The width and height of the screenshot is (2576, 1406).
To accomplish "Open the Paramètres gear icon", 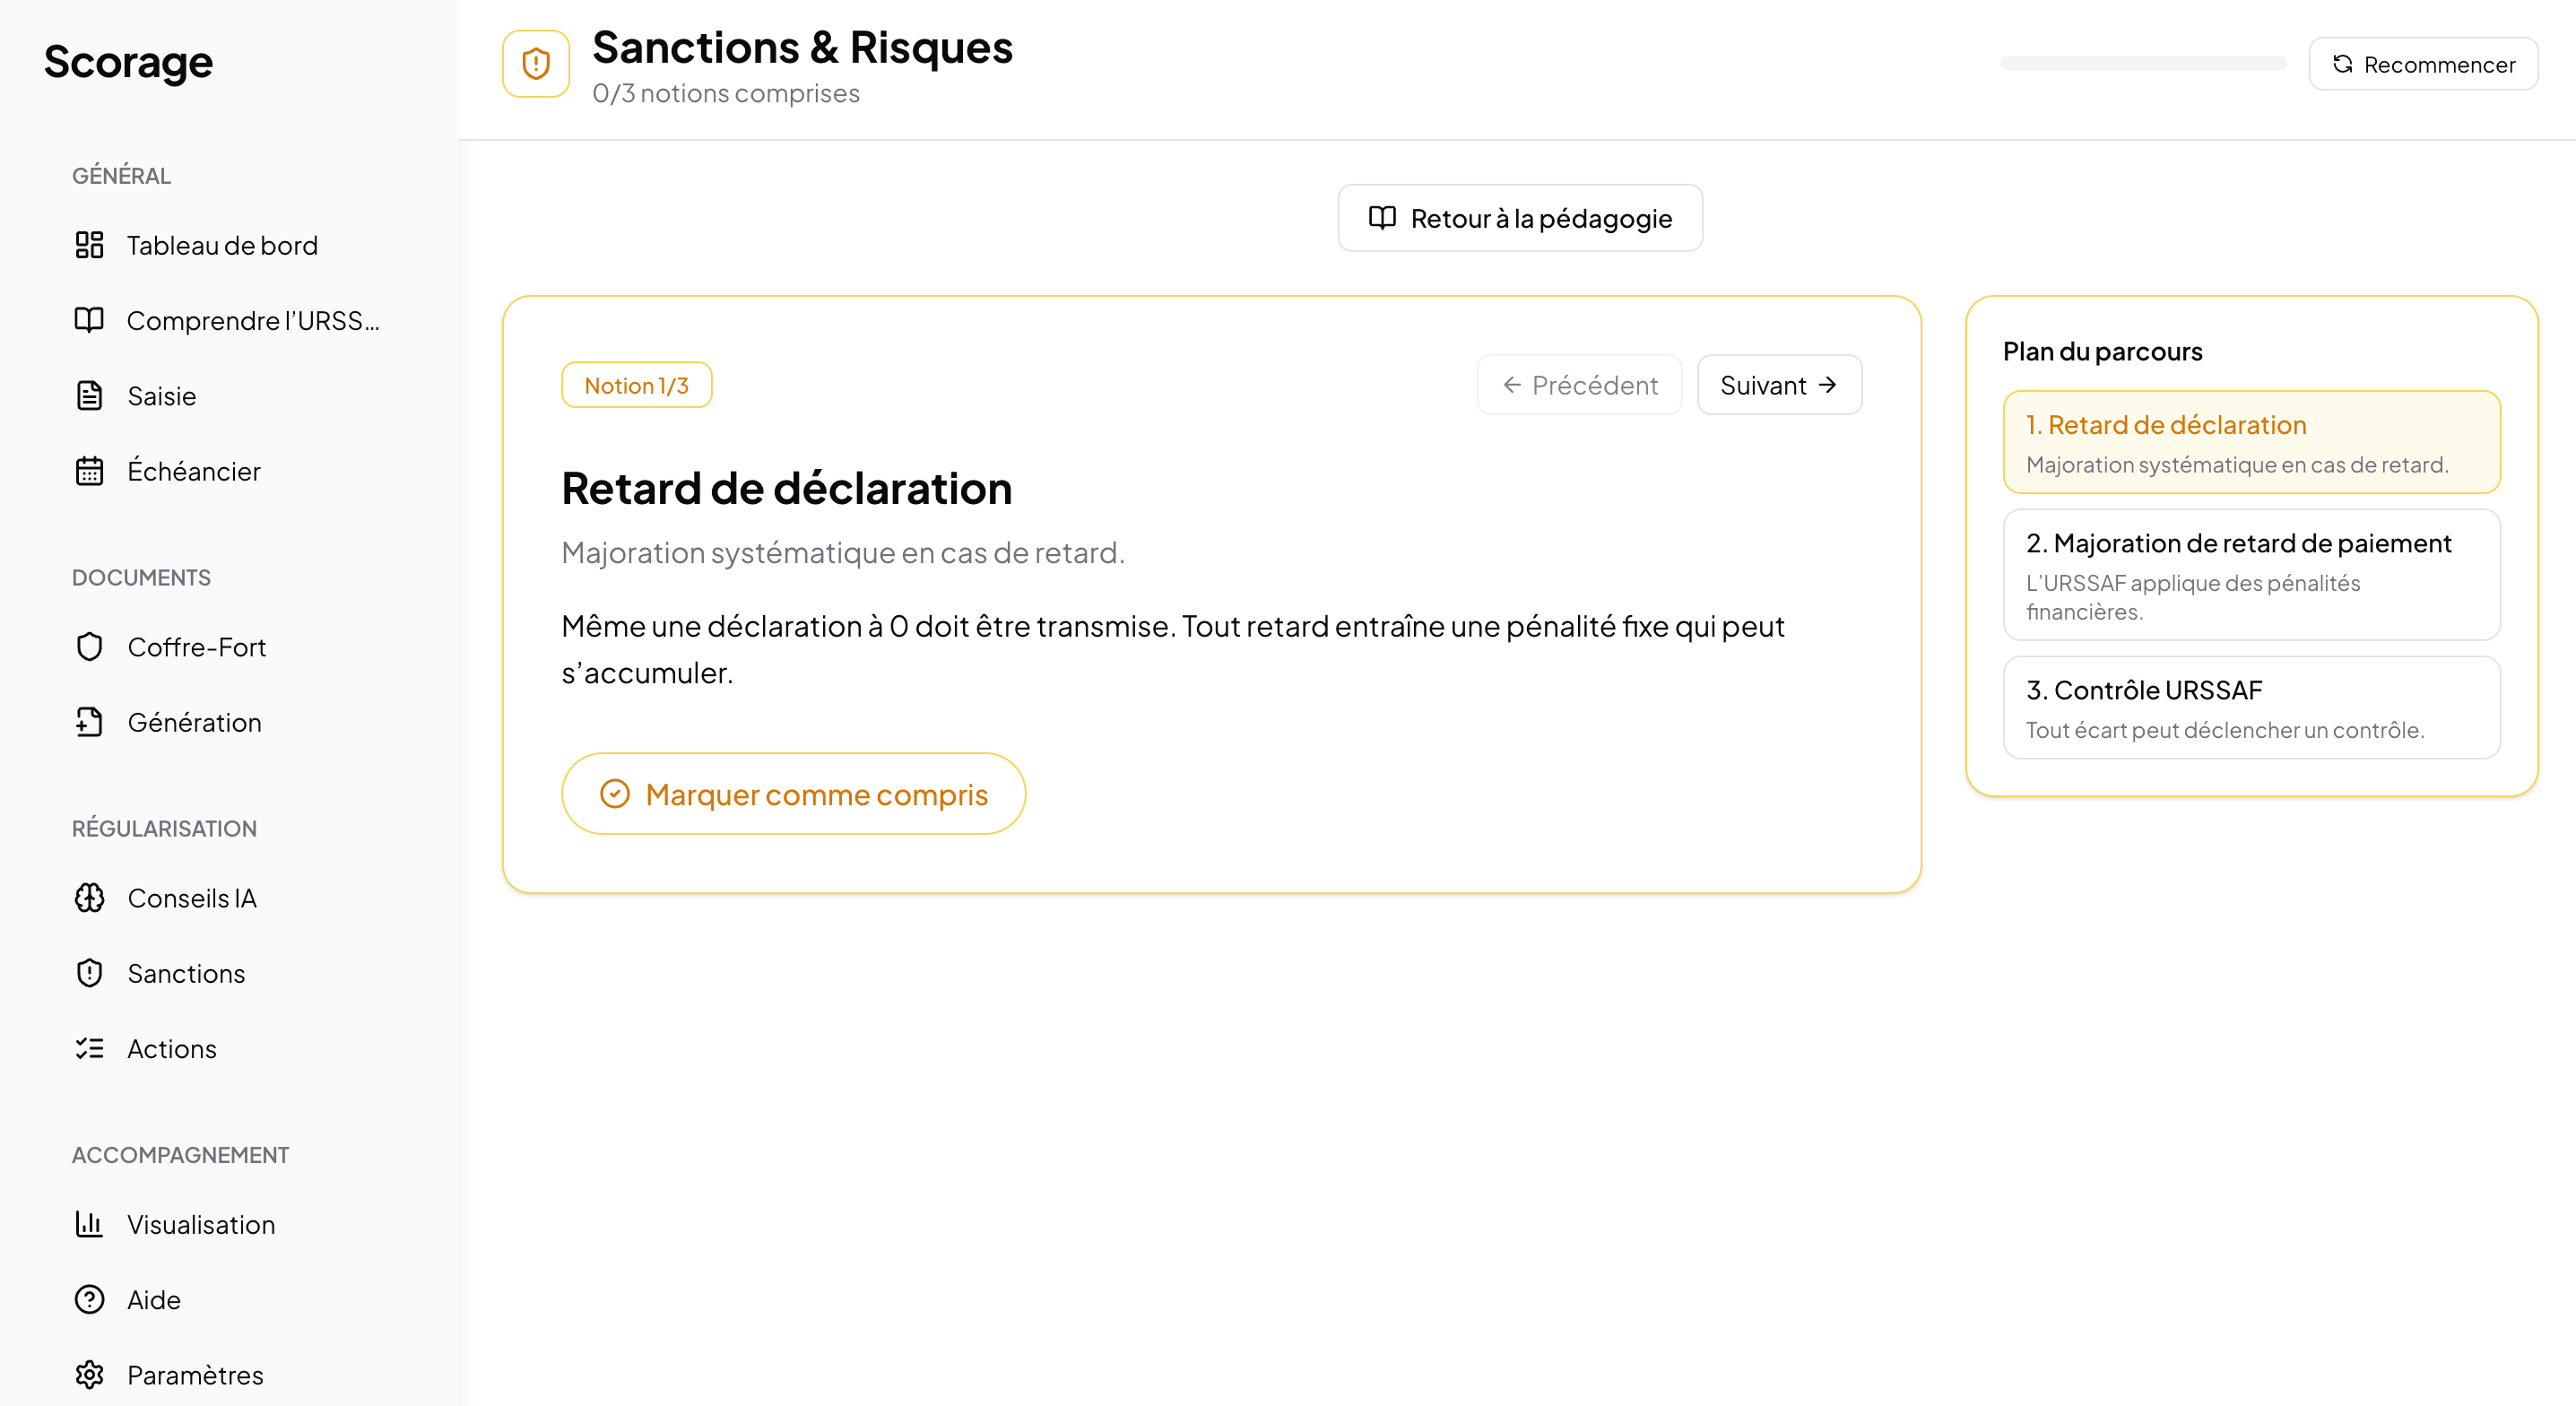I will (x=90, y=1375).
